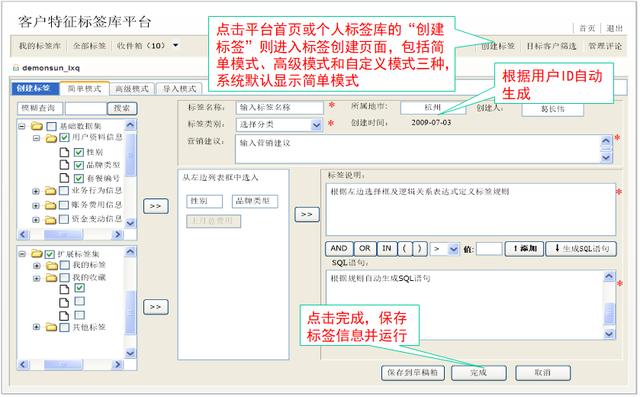Viewport: 640px width, 397px height.
Task: Click the 营销建议 text area
Action: [x=424, y=149]
